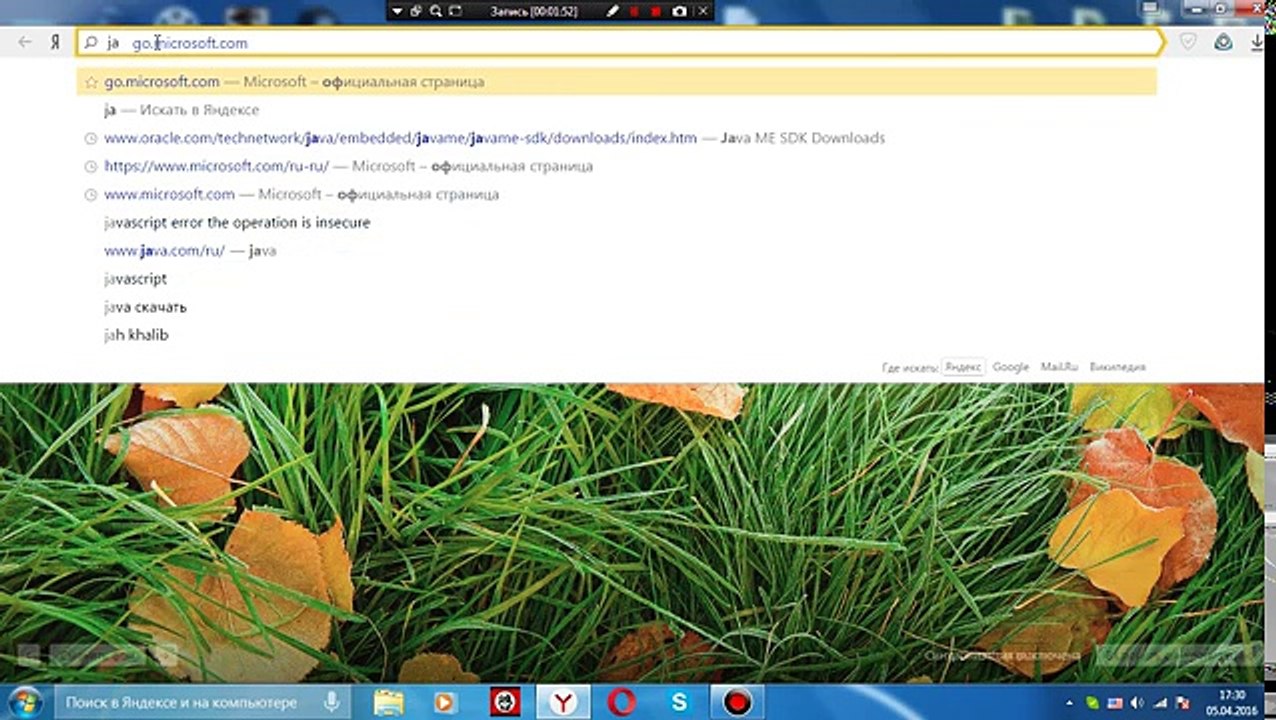Click the recorder screen-region icon

455,11
